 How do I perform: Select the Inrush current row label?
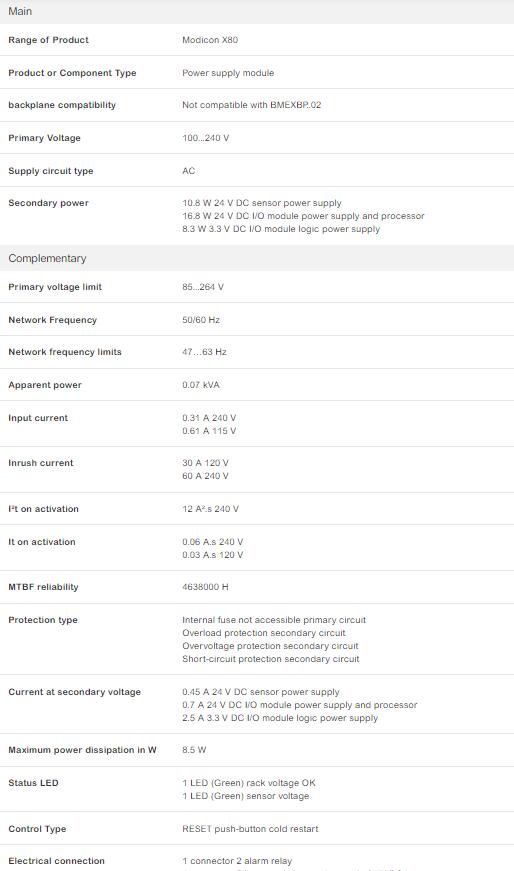[41, 463]
